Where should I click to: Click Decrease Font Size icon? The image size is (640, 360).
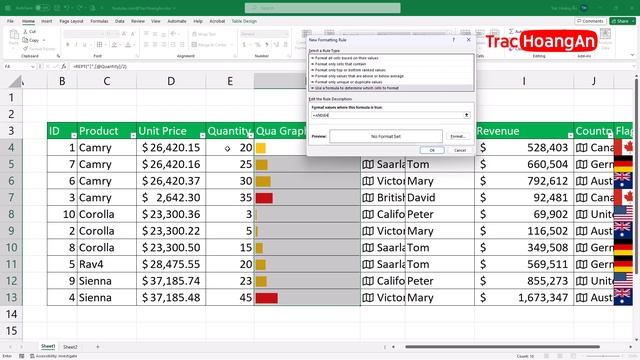(x=133, y=34)
